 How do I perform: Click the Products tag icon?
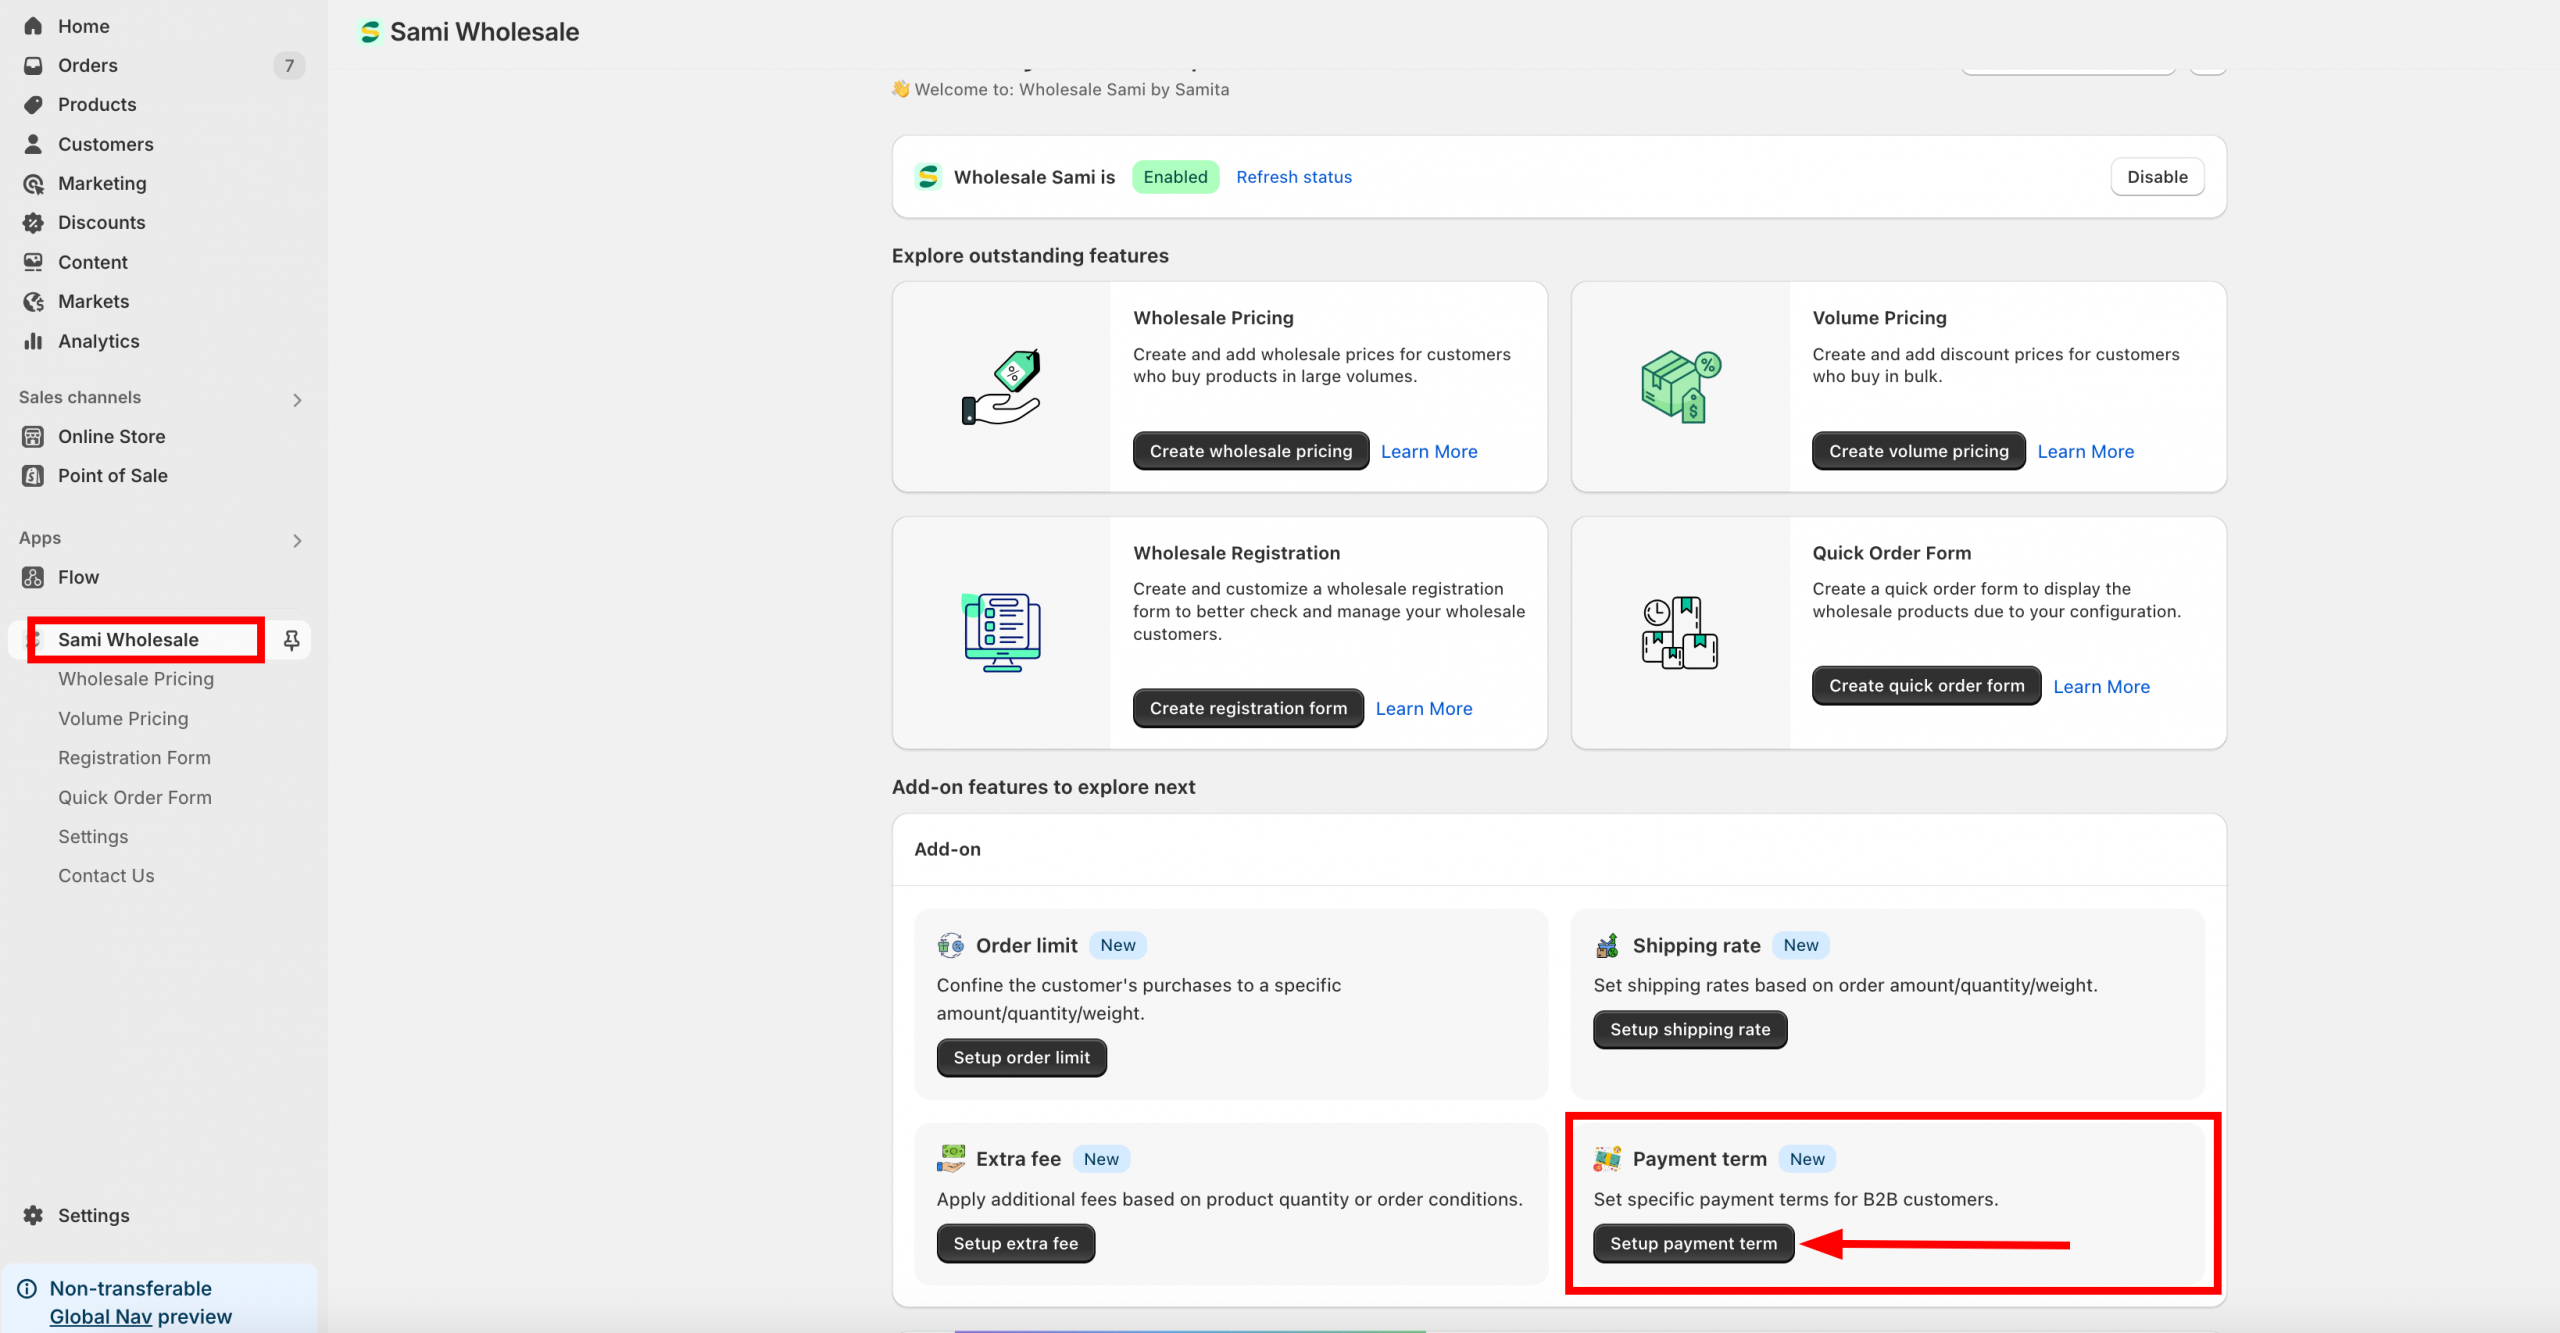tap(33, 104)
